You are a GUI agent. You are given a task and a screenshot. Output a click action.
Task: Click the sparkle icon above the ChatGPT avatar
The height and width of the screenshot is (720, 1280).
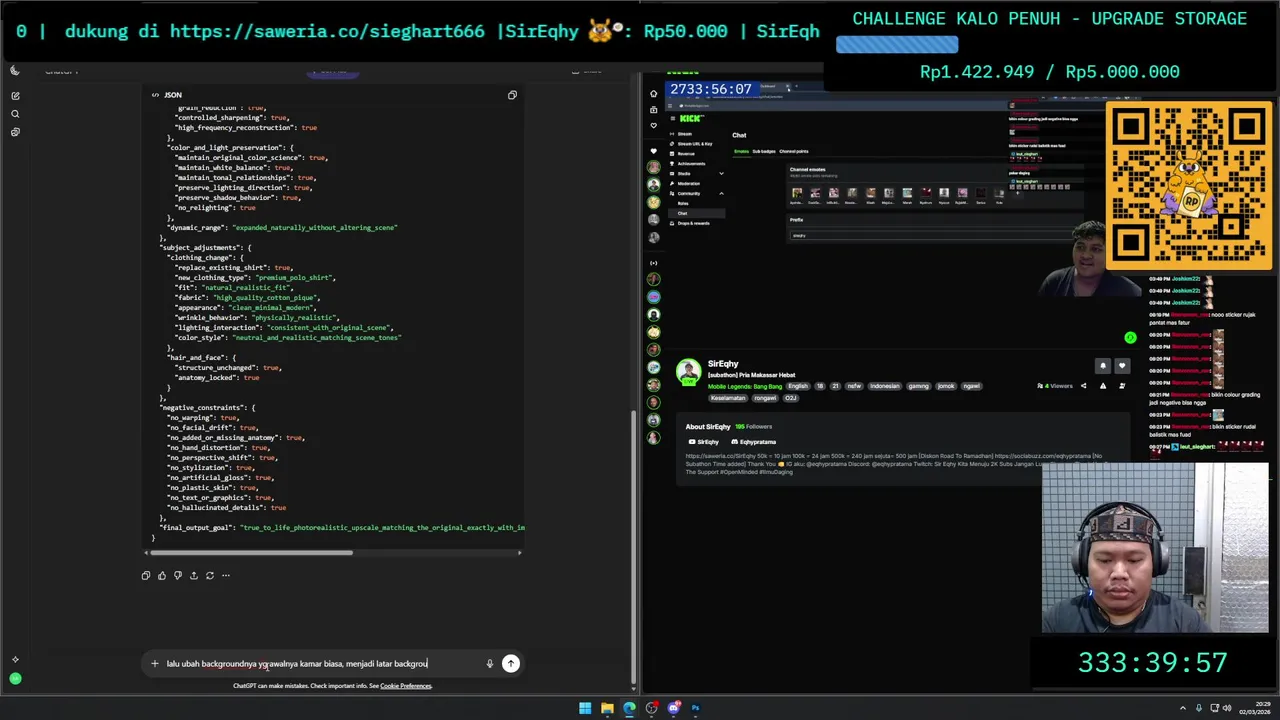click(x=15, y=660)
